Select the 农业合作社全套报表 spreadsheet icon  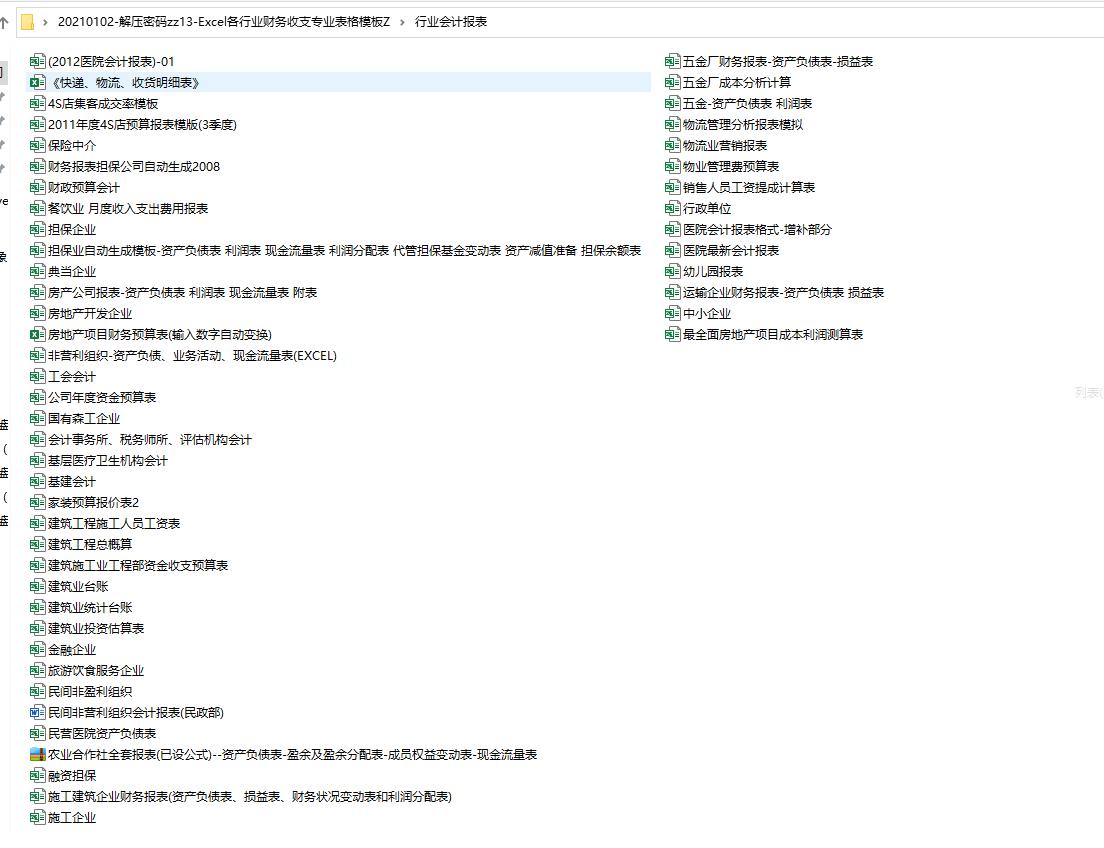36,754
